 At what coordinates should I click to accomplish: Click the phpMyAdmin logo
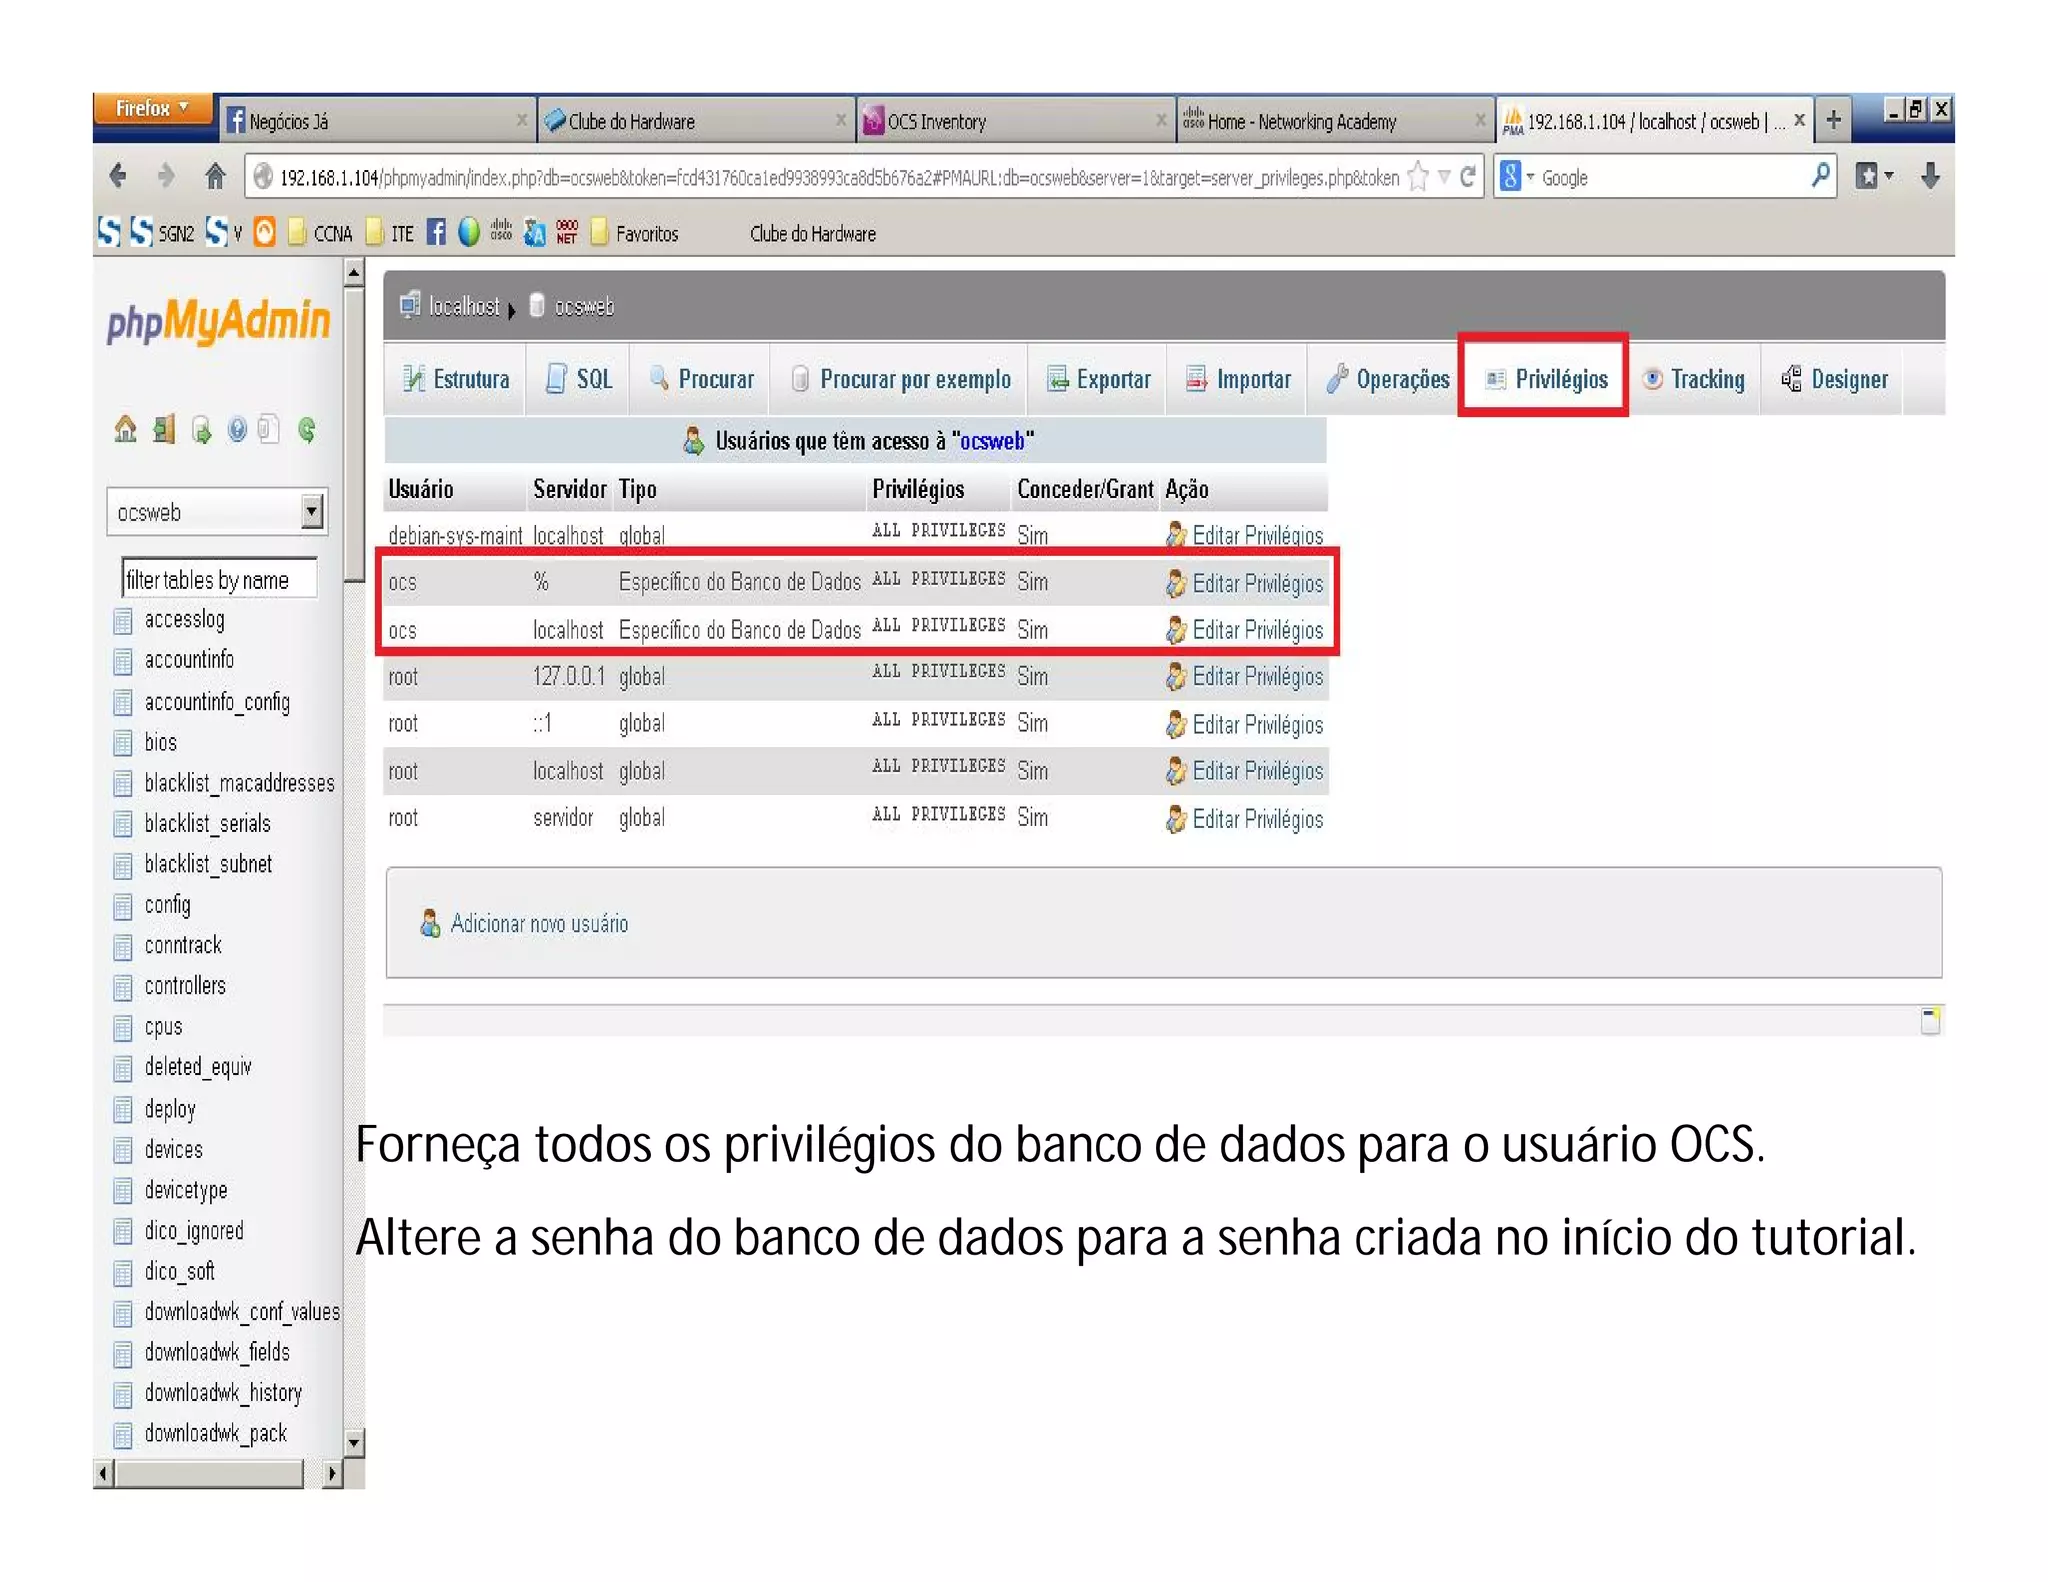(218, 322)
